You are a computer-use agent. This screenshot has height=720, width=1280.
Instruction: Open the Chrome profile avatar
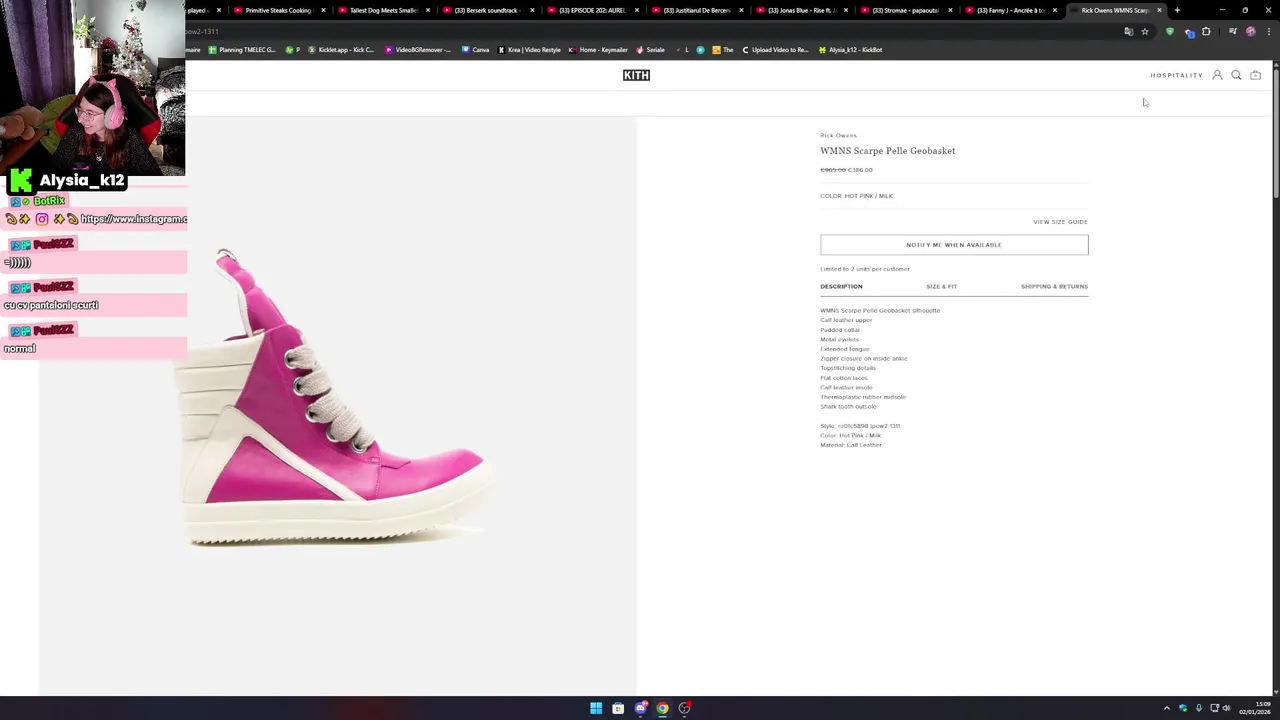click(1250, 31)
